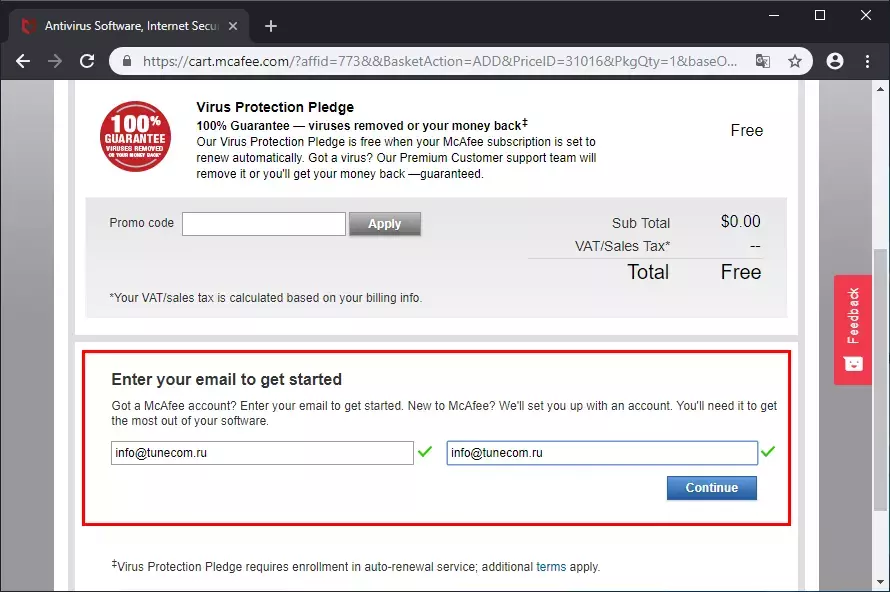This screenshot has height=592, width=890.
Task: Click 'Enter your email to get started' heading
Action: 226,379
